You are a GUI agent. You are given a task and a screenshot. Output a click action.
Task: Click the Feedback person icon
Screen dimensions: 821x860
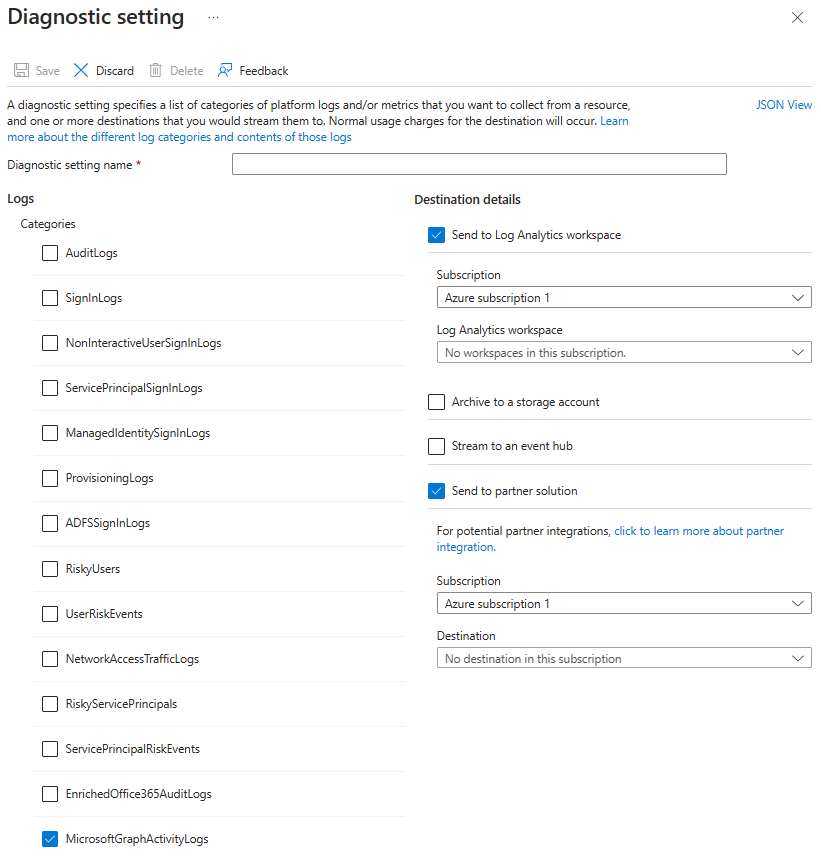point(225,71)
